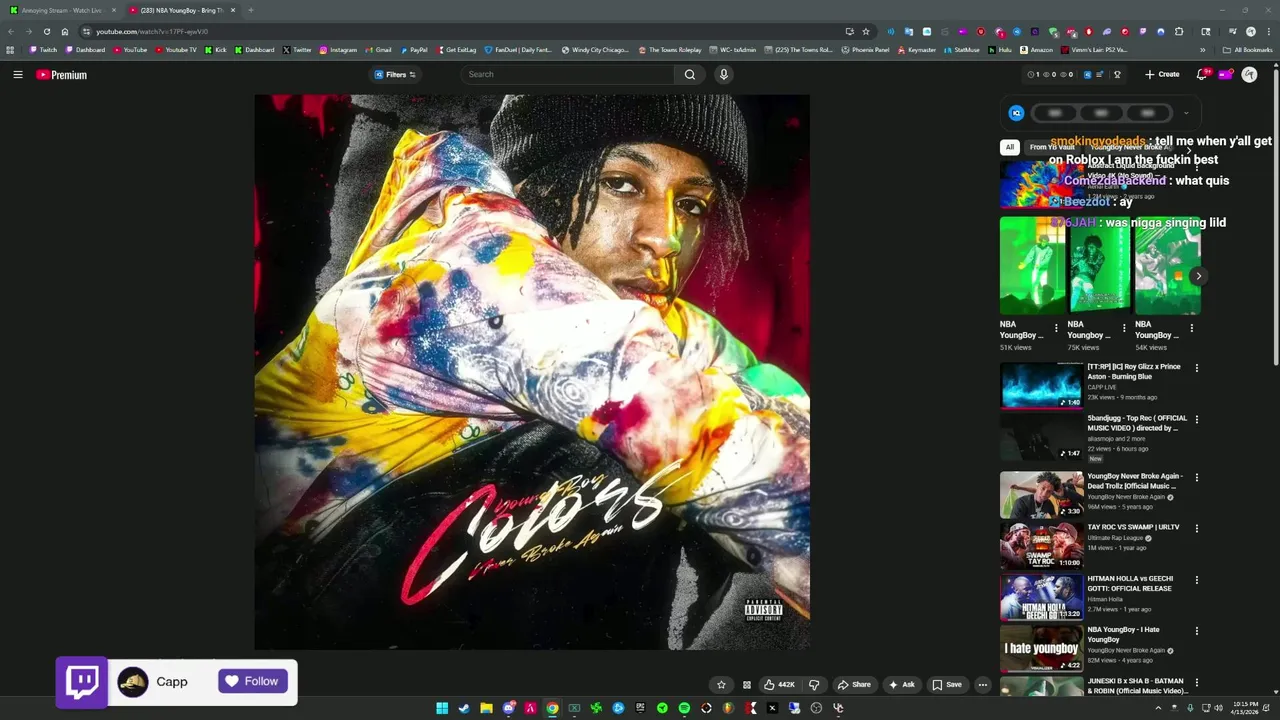This screenshot has height=720, width=1280.
Task: Open the Instagram bookmark
Action: click(338, 50)
